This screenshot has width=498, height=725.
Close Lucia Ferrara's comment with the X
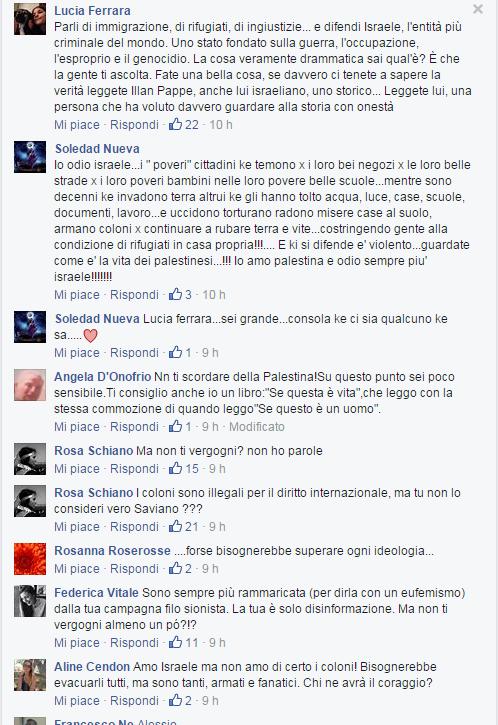478,9
